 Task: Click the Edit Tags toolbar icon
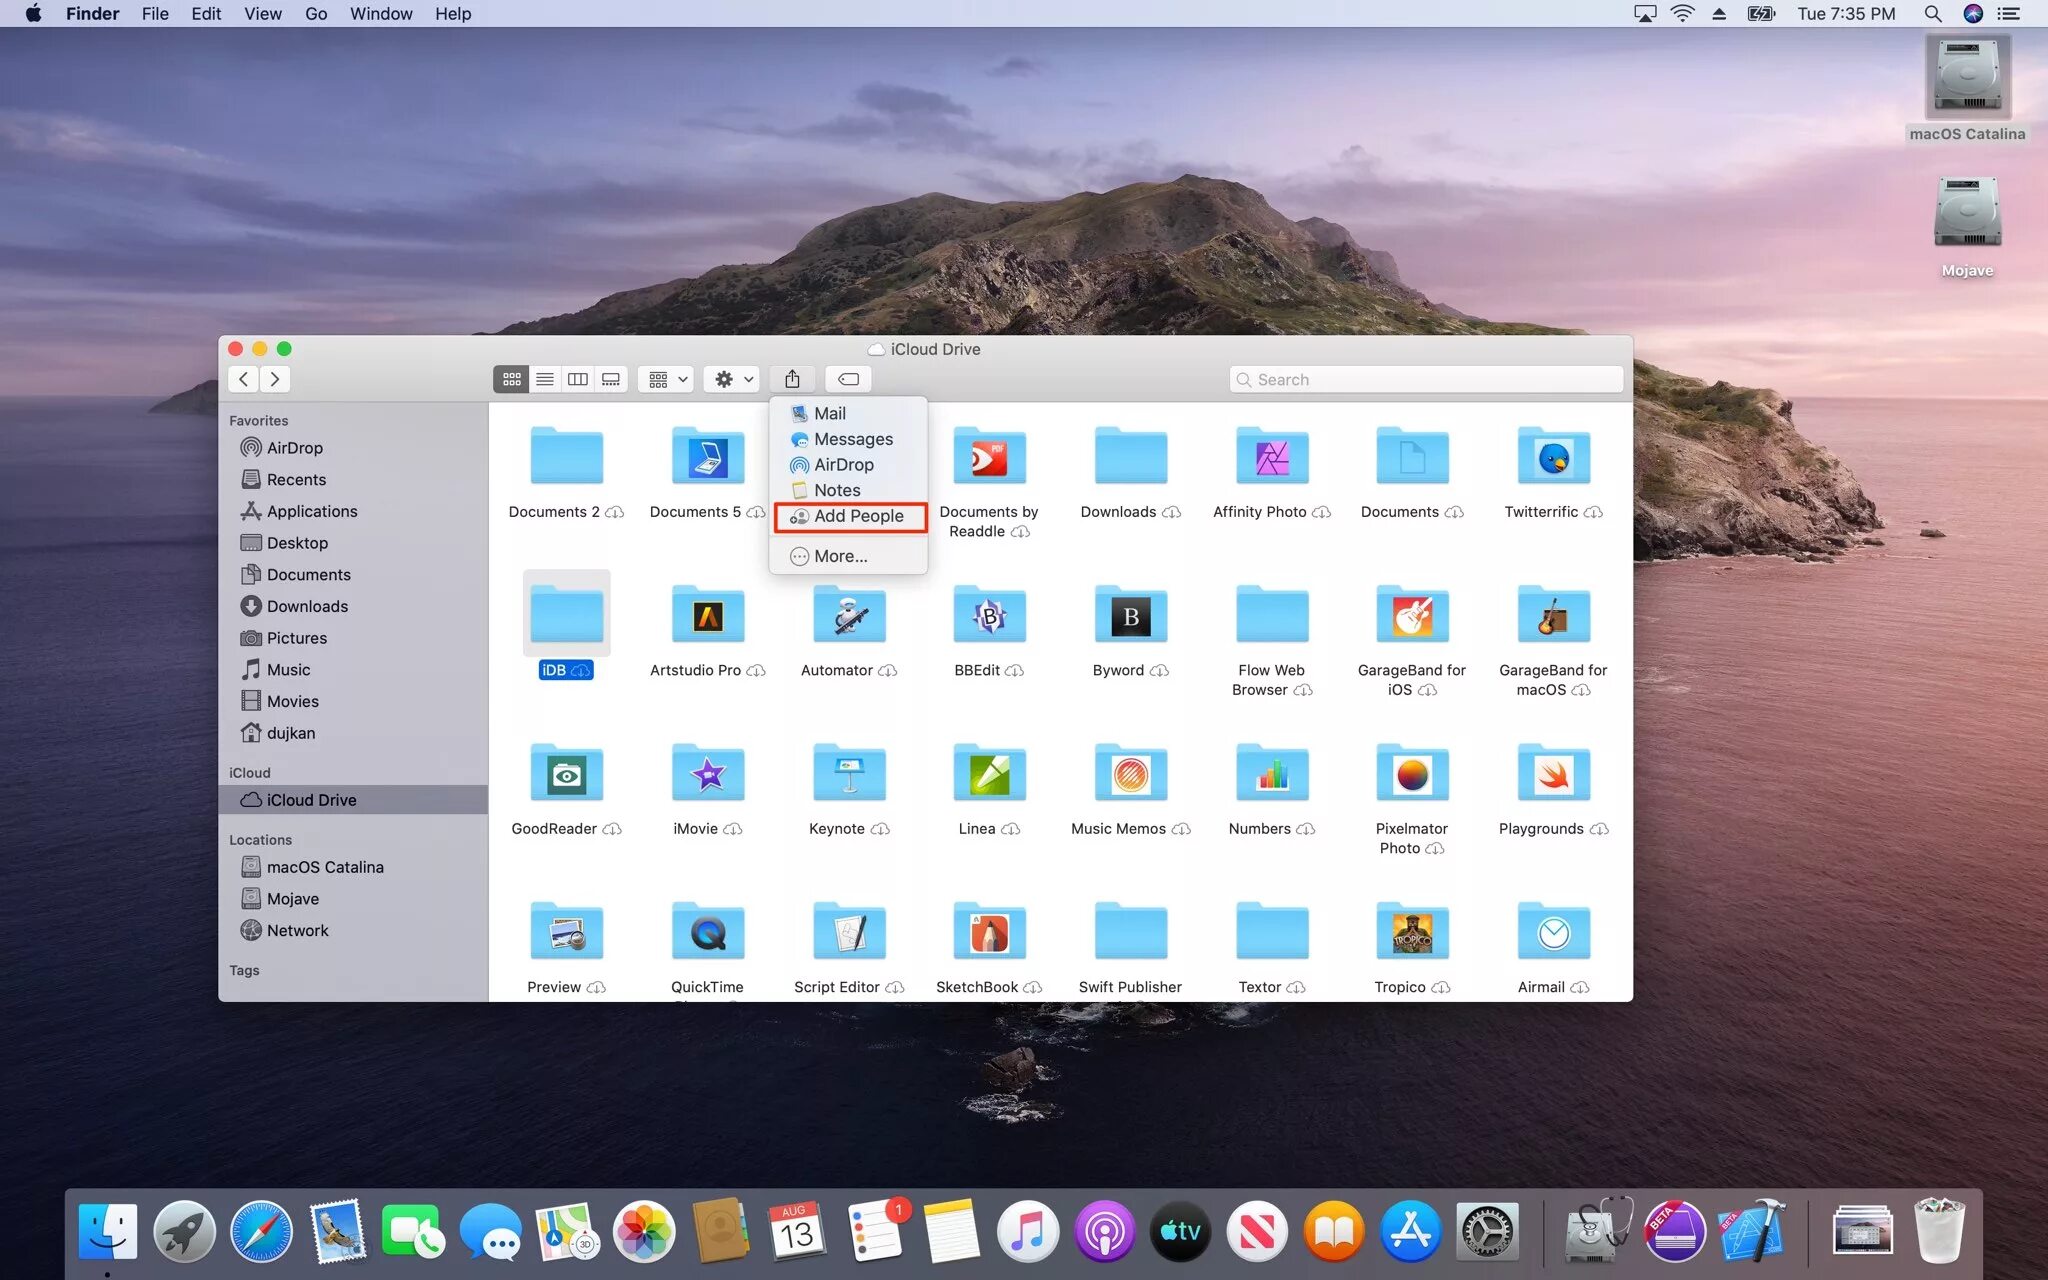[848, 379]
